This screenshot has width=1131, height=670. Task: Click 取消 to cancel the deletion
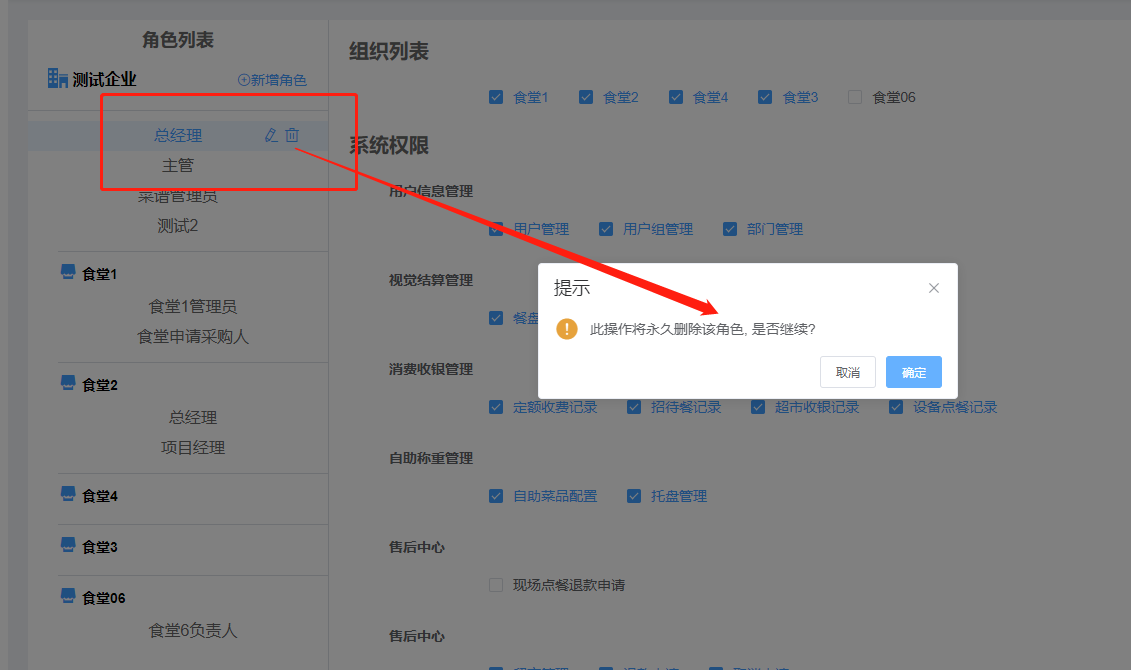[x=847, y=371]
